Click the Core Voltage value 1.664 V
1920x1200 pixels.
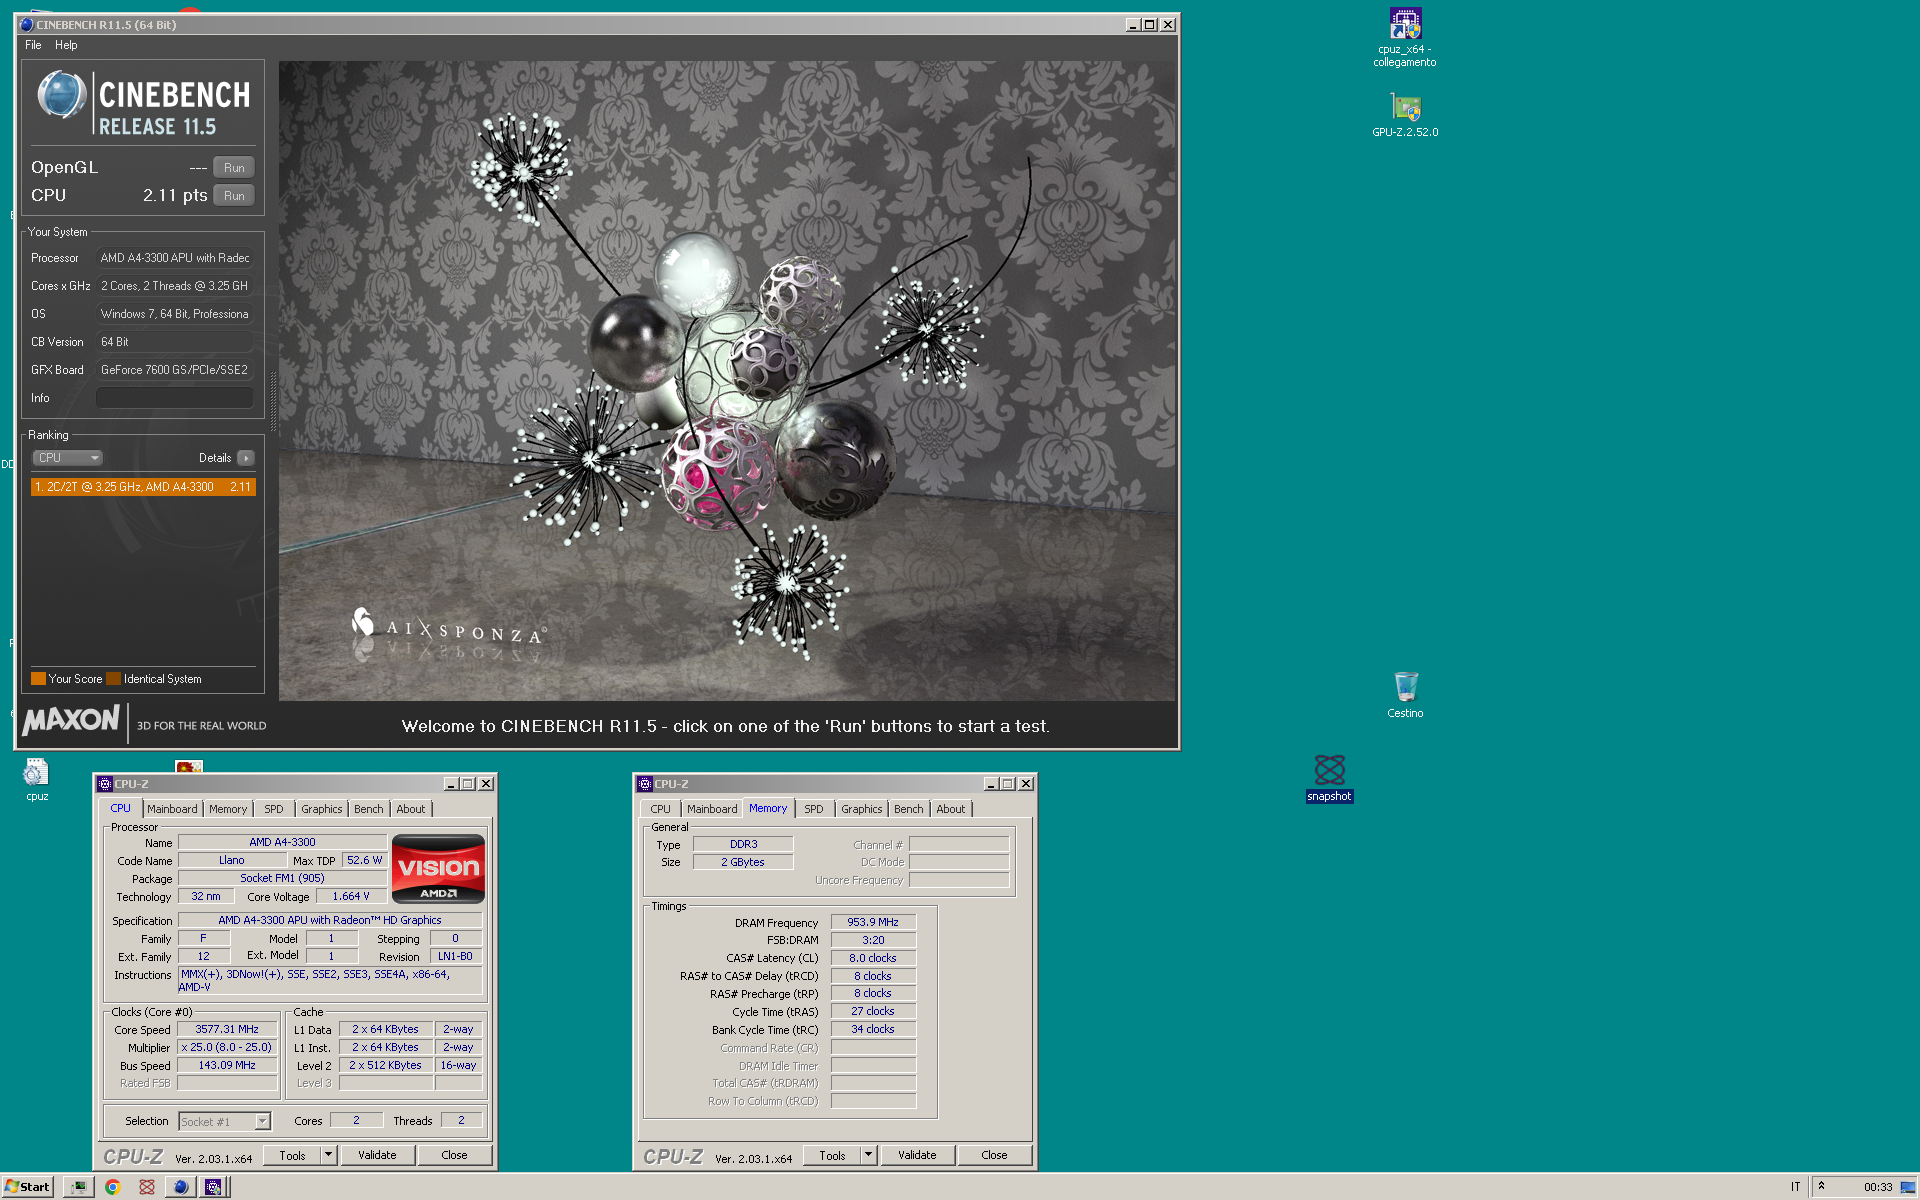[x=351, y=896]
